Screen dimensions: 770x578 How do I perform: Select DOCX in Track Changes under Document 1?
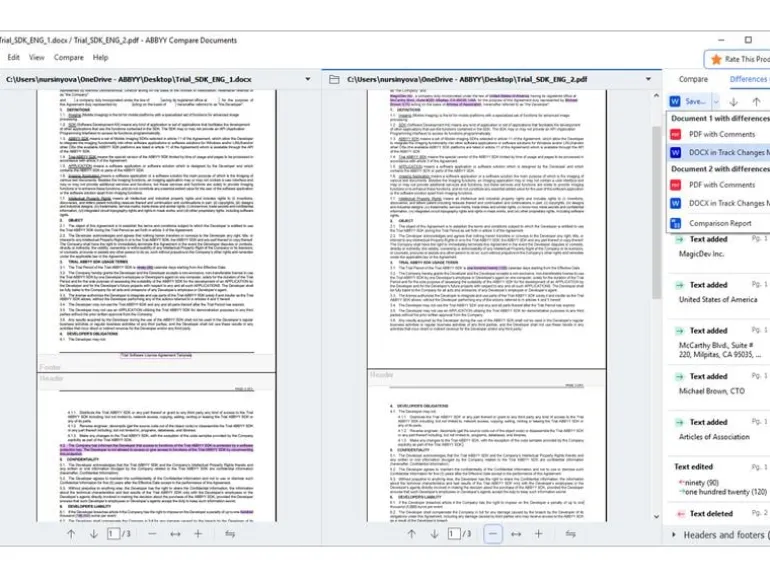(x=718, y=153)
